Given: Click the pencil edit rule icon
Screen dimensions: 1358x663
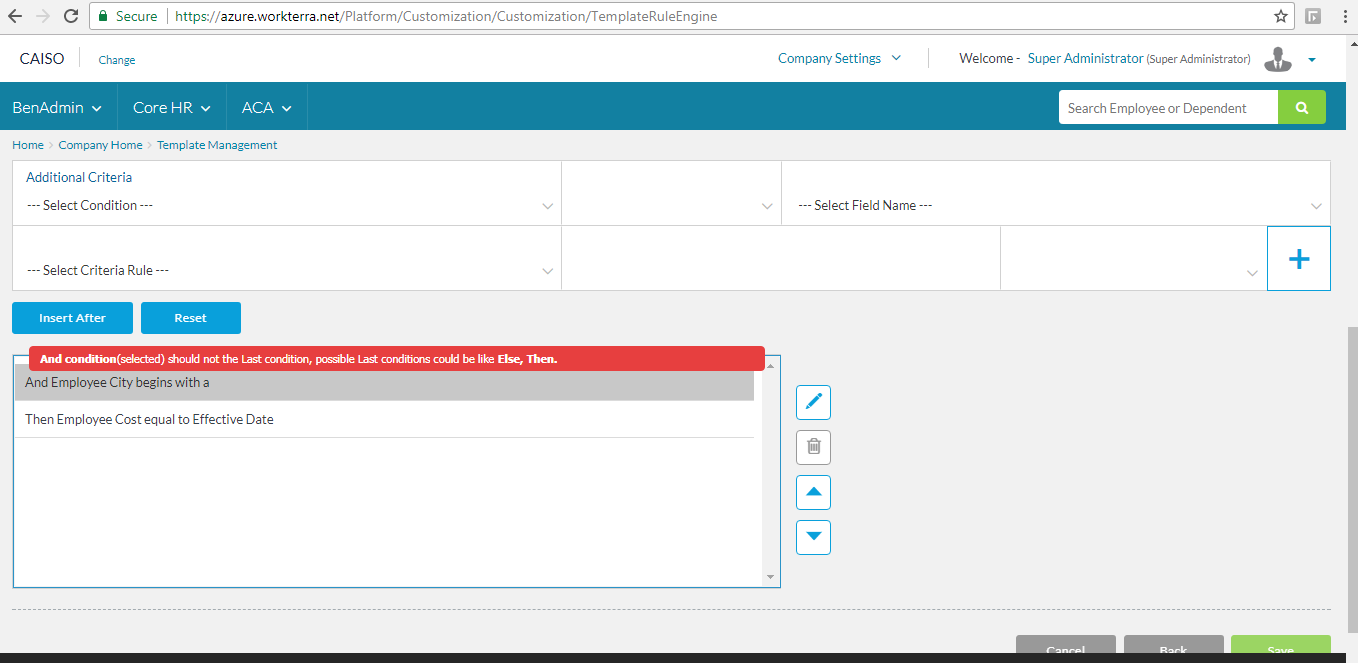Looking at the screenshot, I should click(x=813, y=402).
